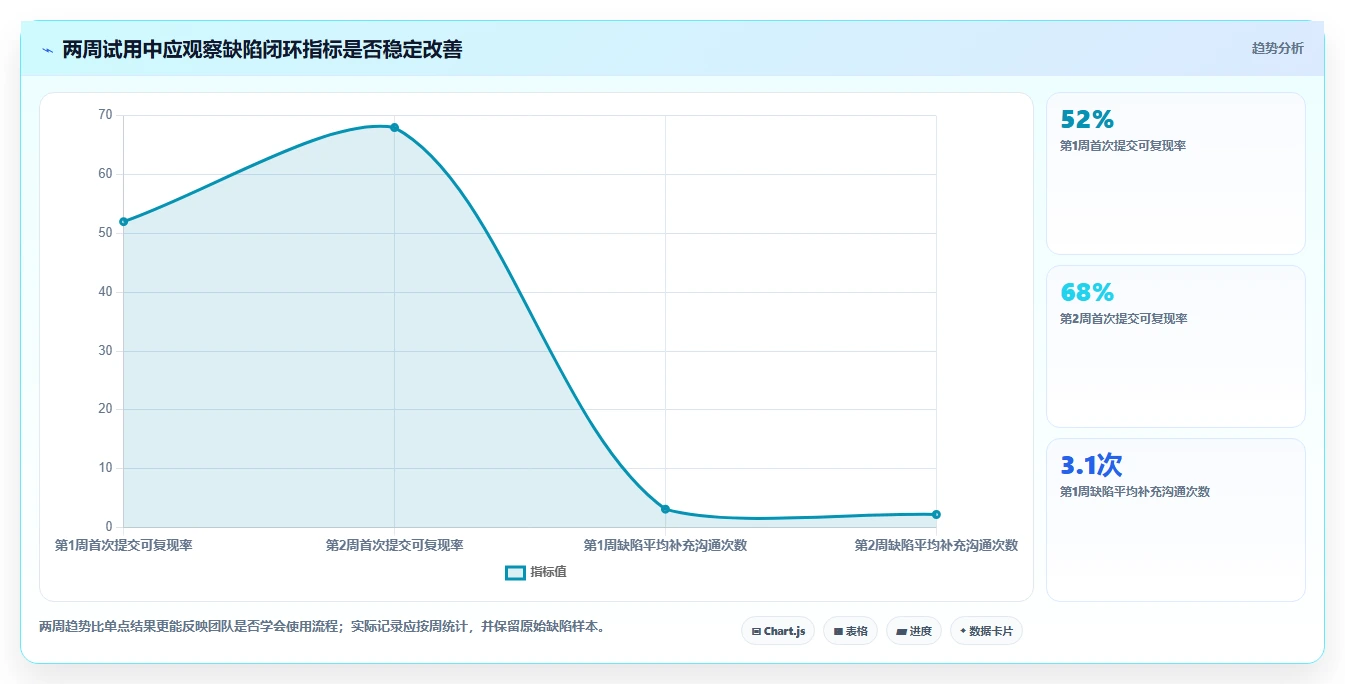Click the y-axis tick 70

click(x=105, y=115)
